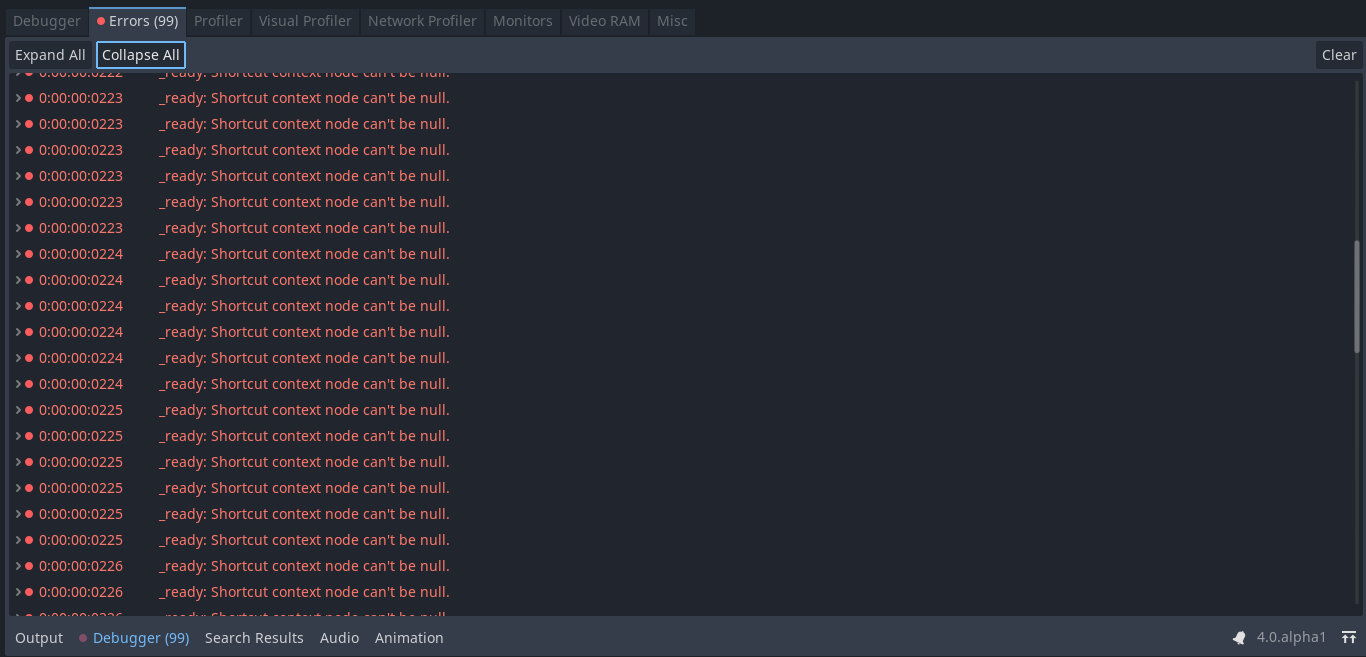This screenshot has height=657, width=1366.
Task: Switch to the Audio panel
Action: [x=339, y=637]
